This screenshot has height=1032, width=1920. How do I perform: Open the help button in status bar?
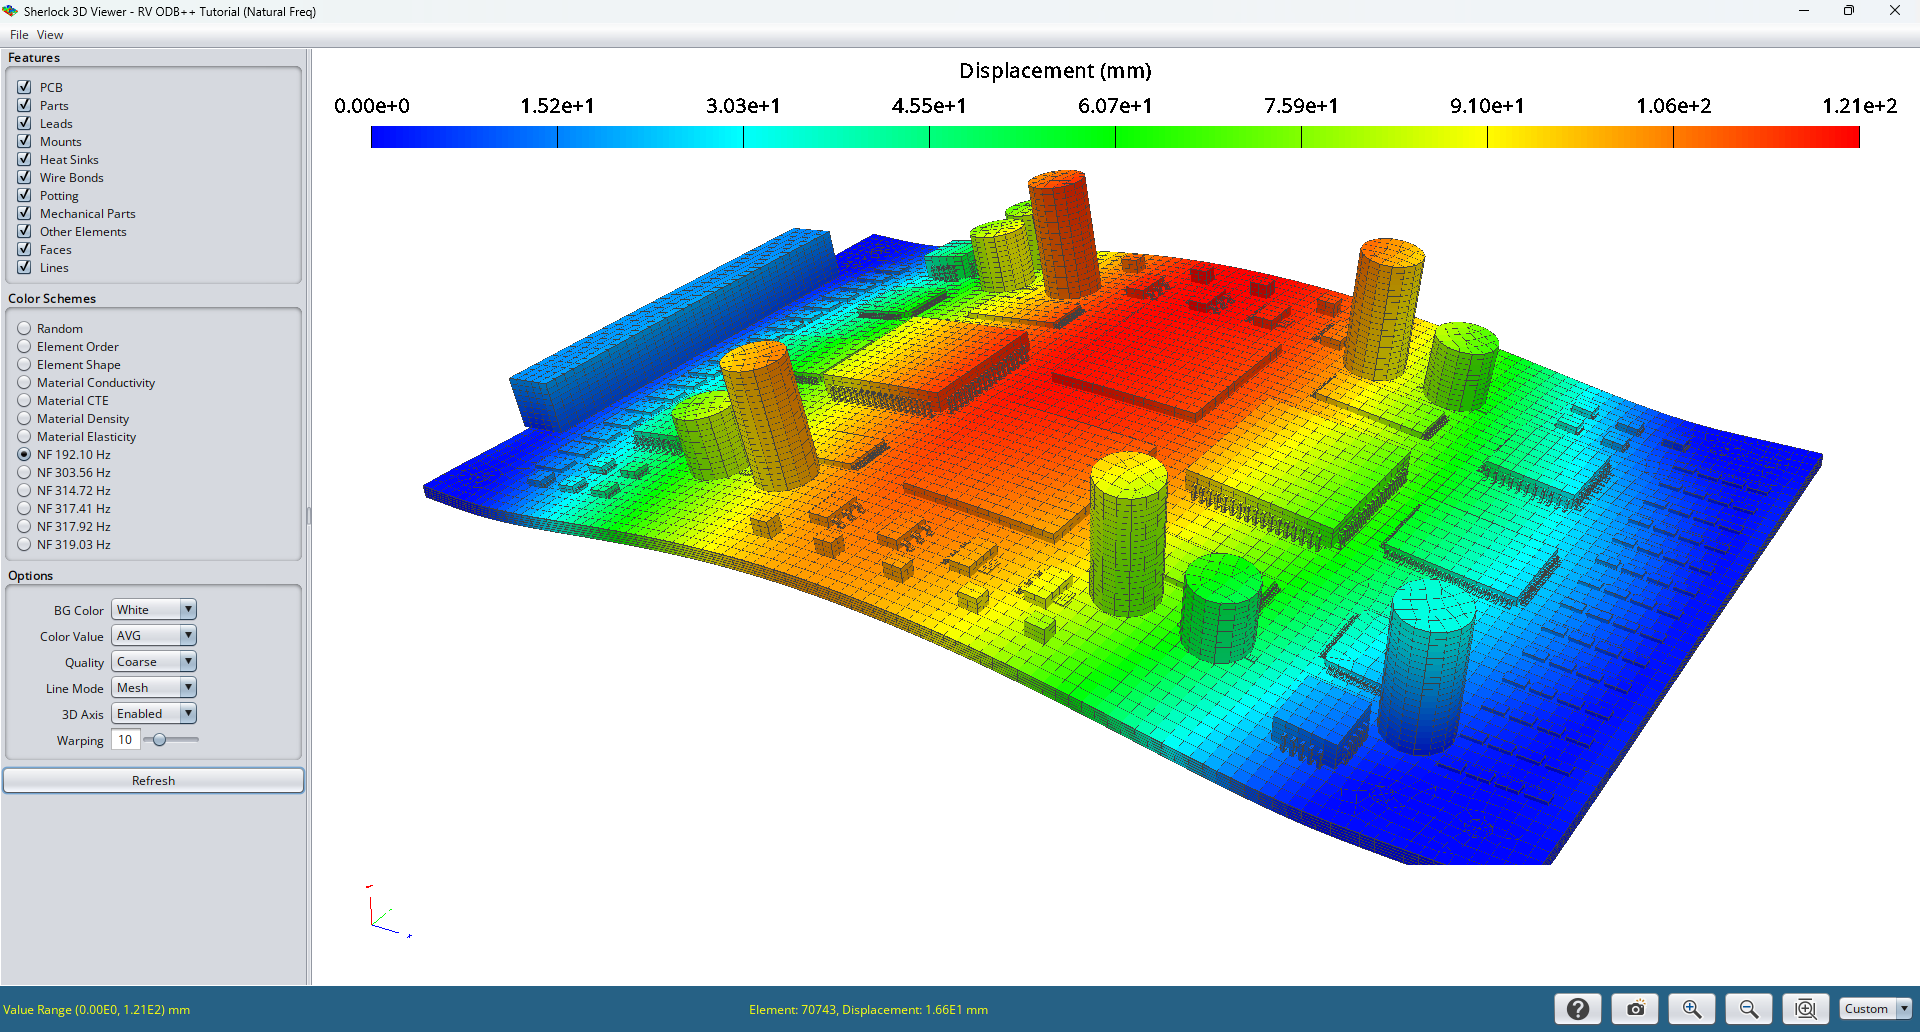click(x=1577, y=1009)
